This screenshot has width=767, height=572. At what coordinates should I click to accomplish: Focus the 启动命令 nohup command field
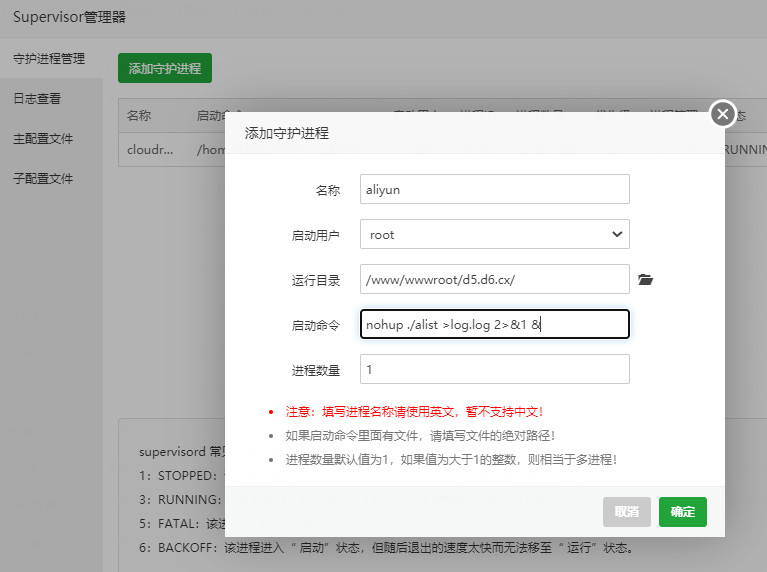pos(495,324)
